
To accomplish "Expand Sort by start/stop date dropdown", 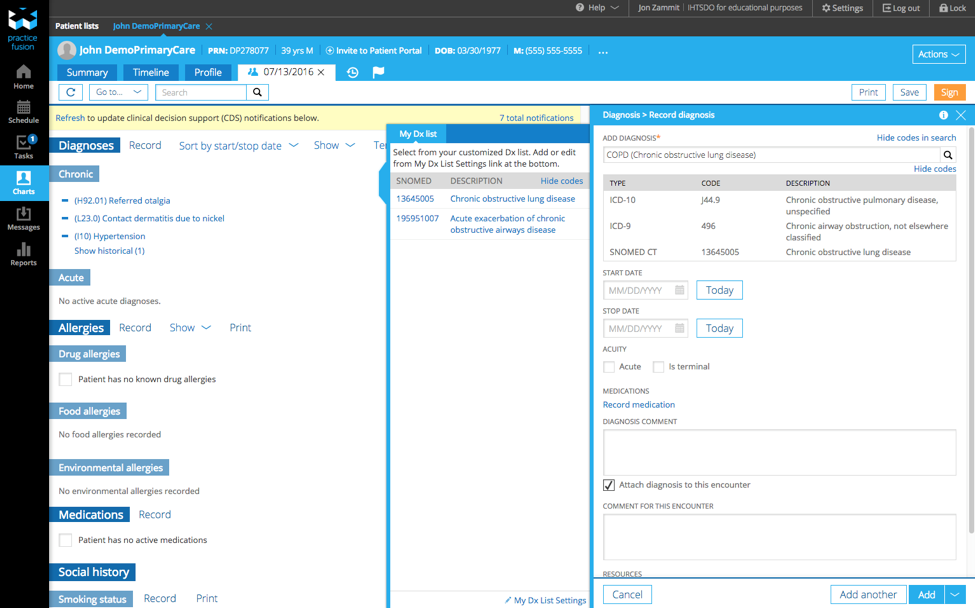I will point(238,145).
